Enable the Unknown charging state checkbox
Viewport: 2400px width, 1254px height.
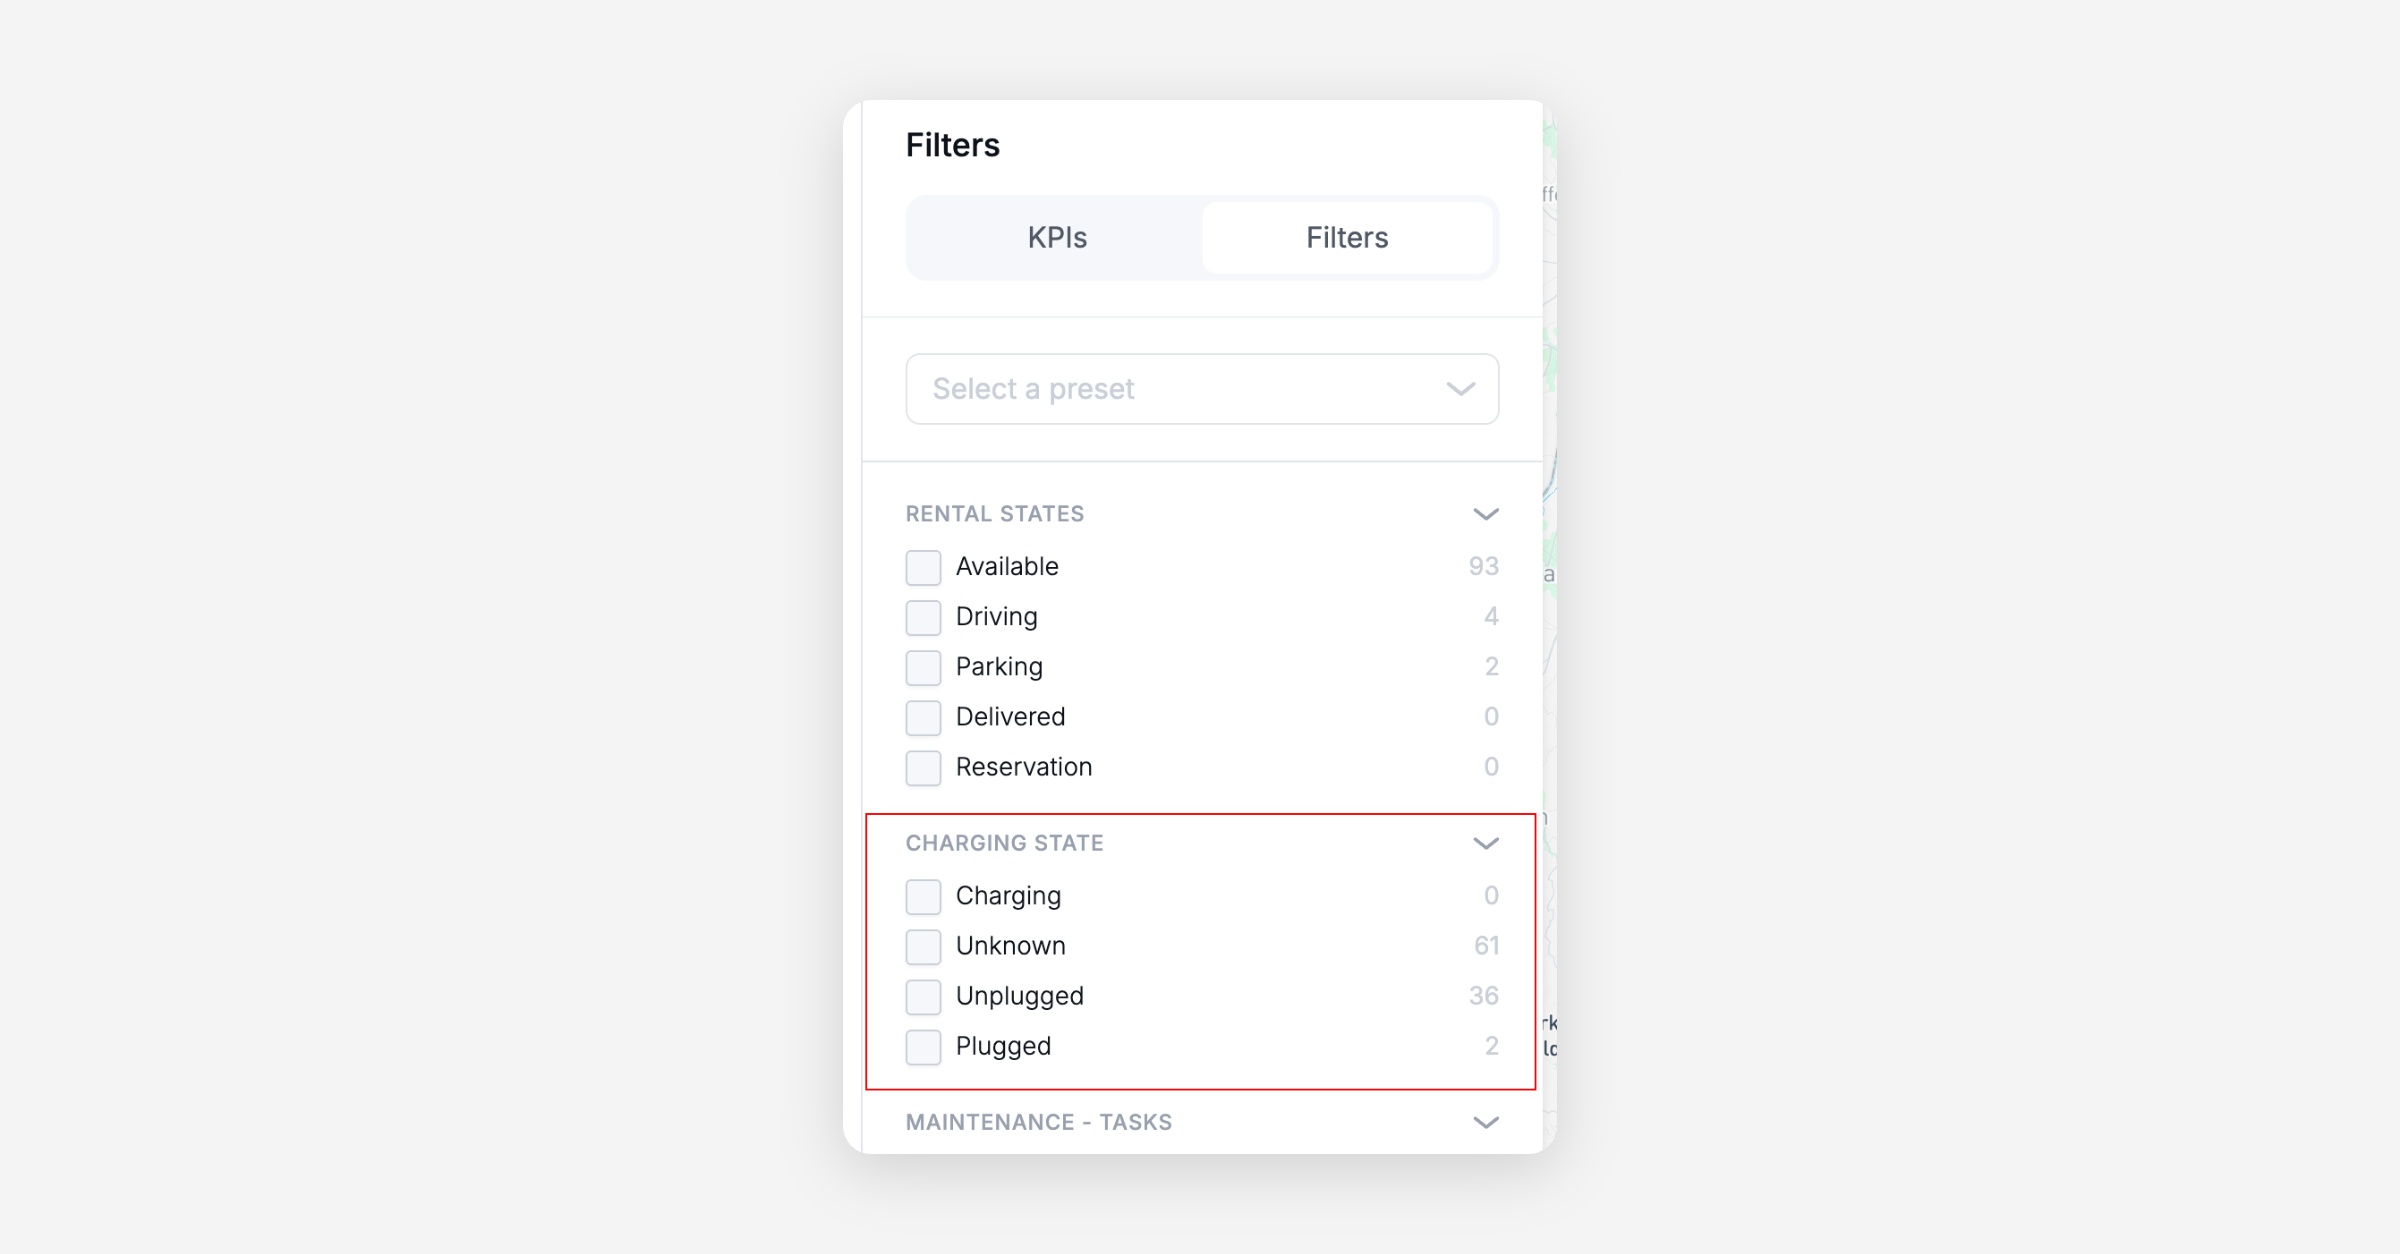(923, 946)
